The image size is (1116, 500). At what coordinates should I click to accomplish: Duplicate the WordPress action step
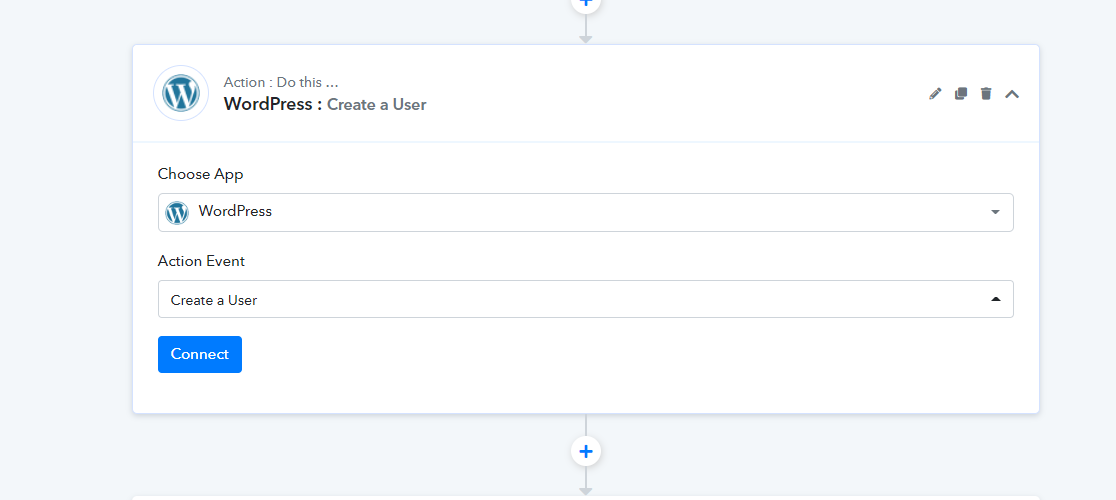(x=961, y=94)
